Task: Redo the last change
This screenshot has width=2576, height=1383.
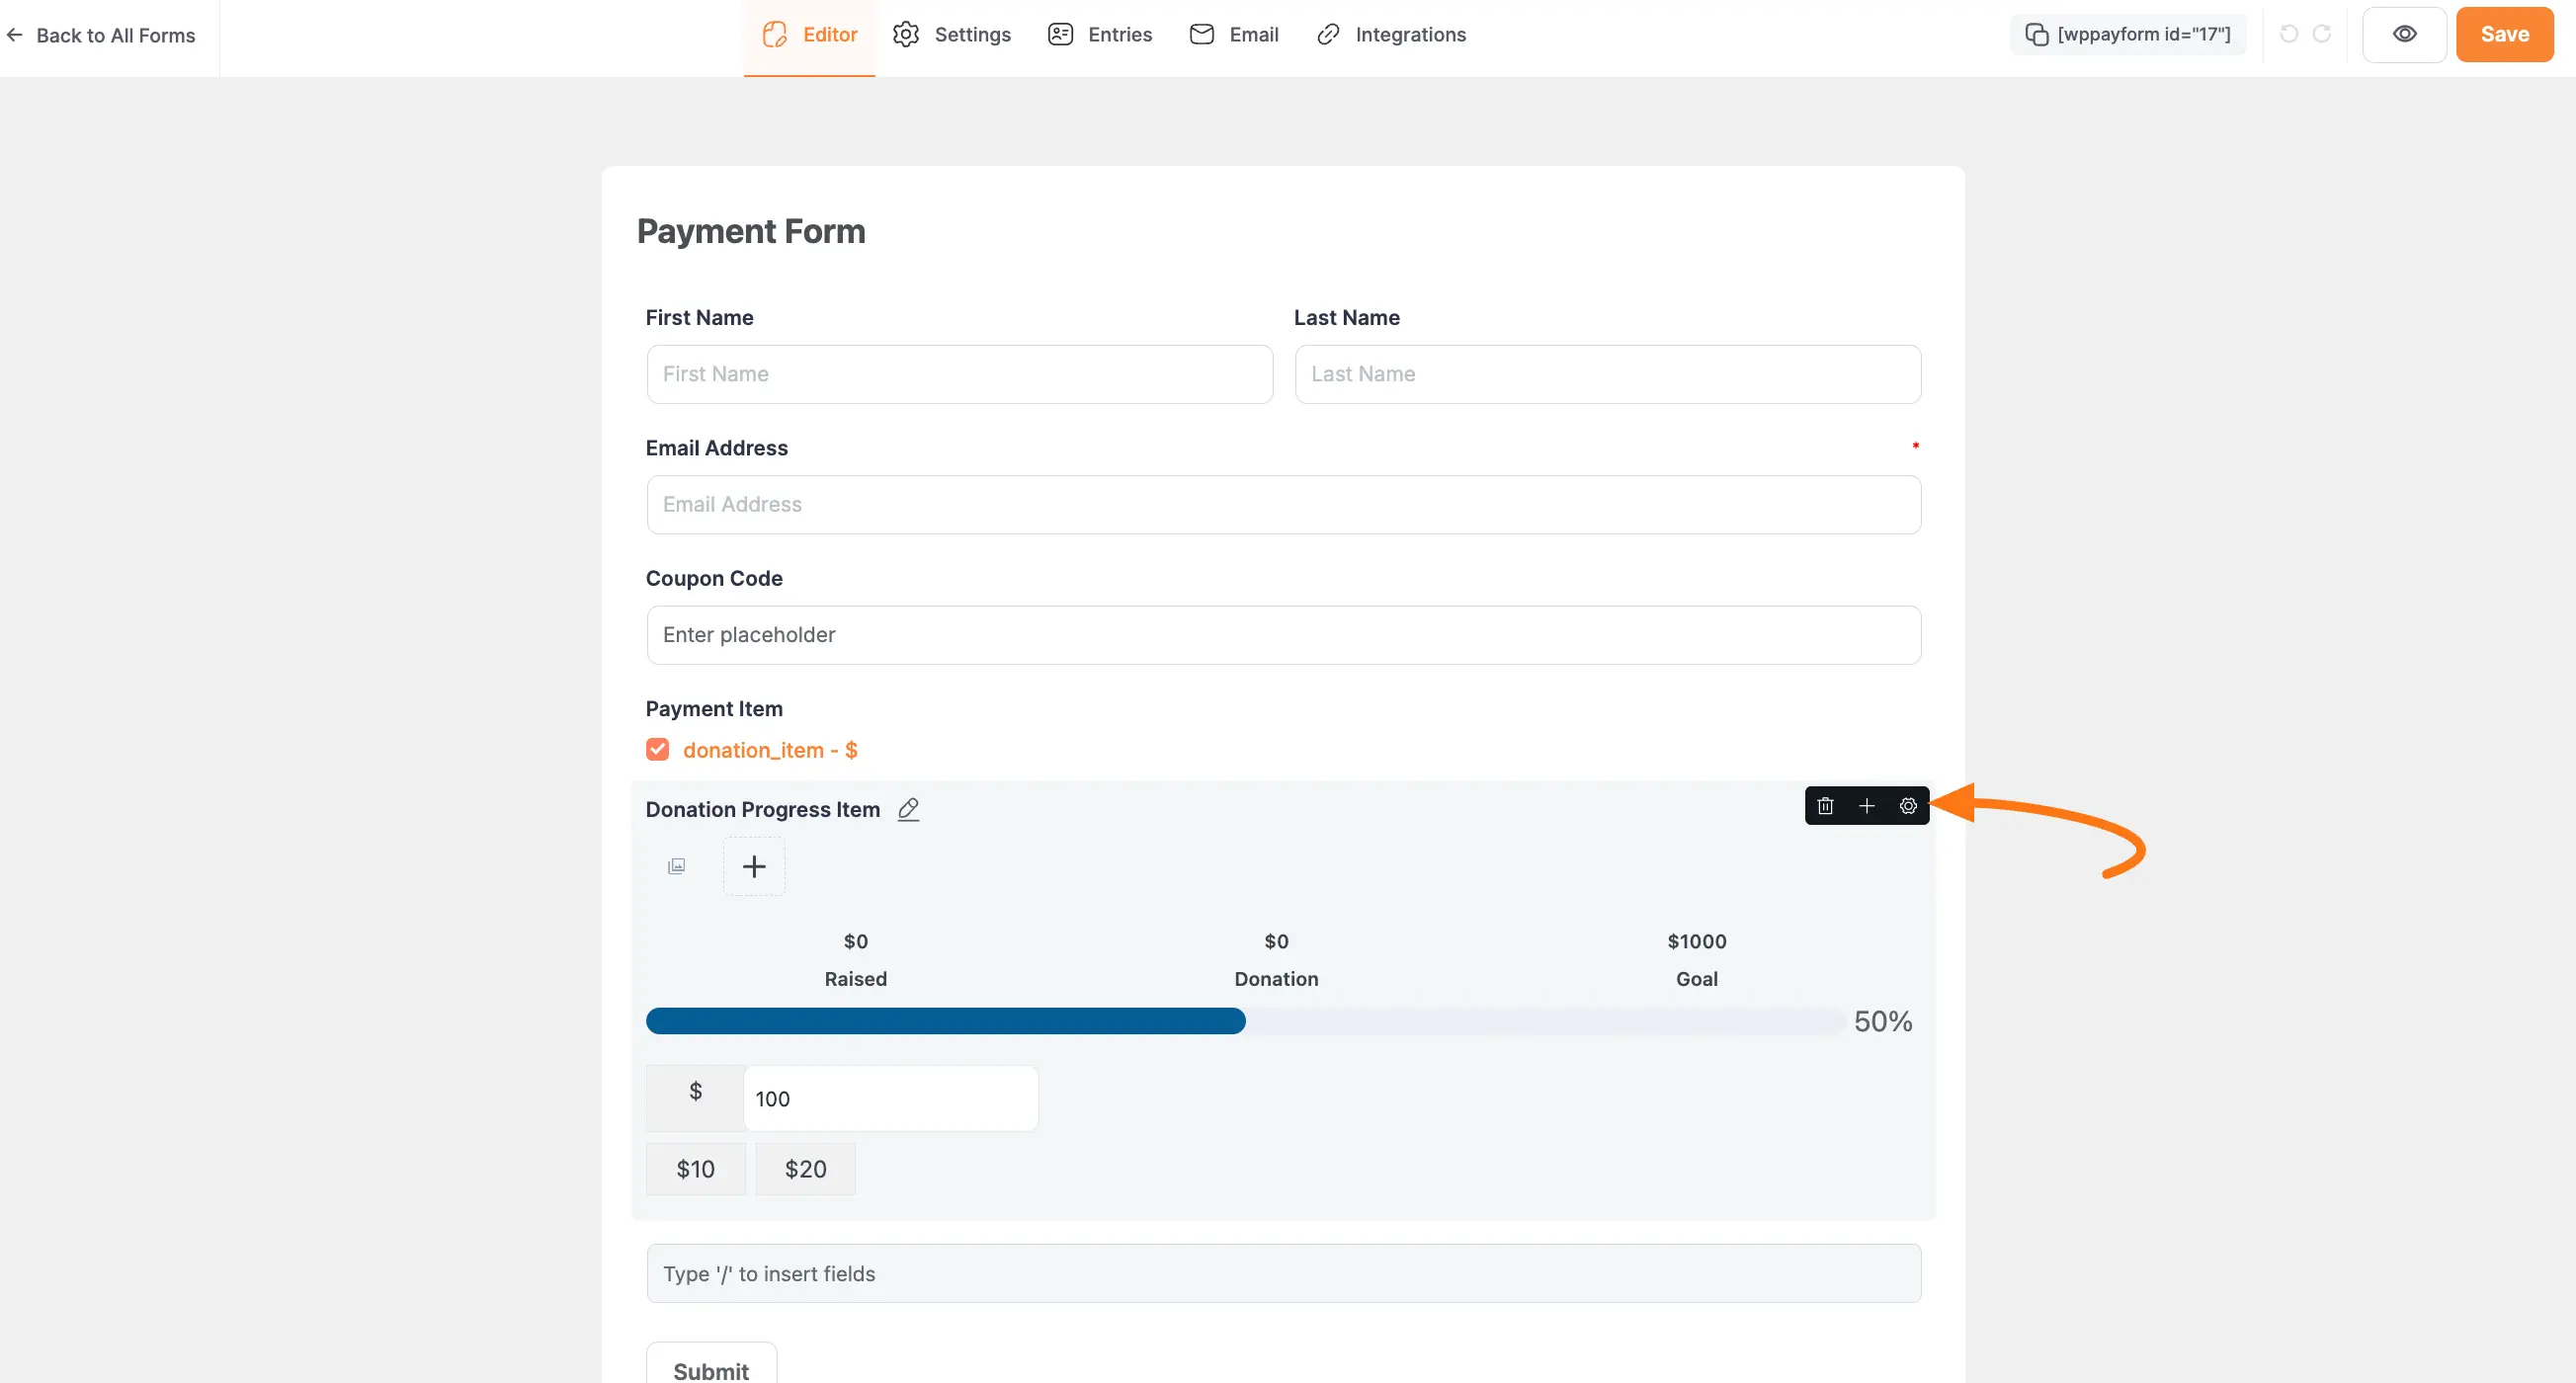Action: coord(2322,33)
